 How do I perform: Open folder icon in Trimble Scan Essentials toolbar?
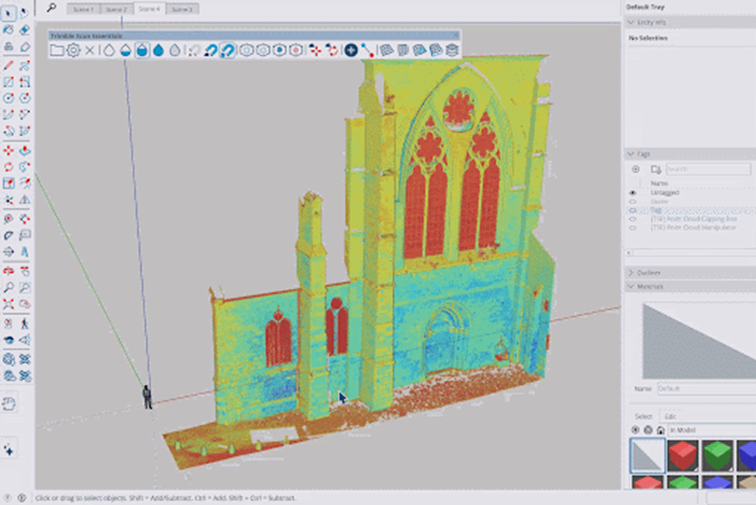coord(57,49)
